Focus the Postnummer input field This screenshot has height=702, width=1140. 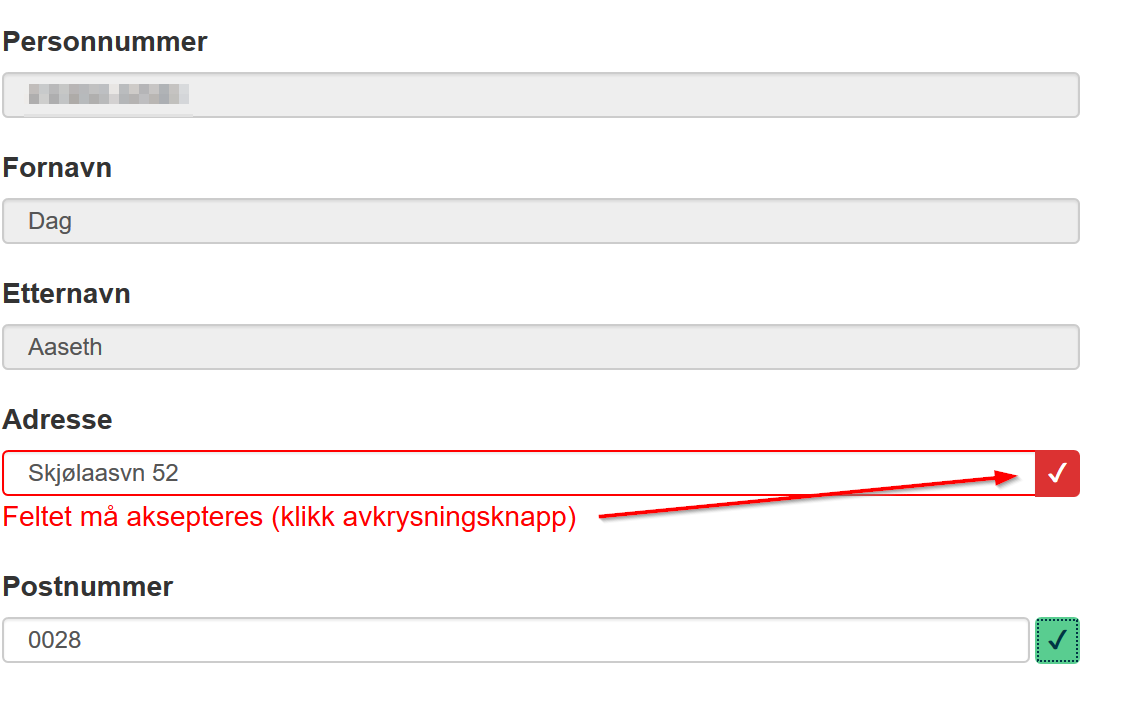[516, 640]
